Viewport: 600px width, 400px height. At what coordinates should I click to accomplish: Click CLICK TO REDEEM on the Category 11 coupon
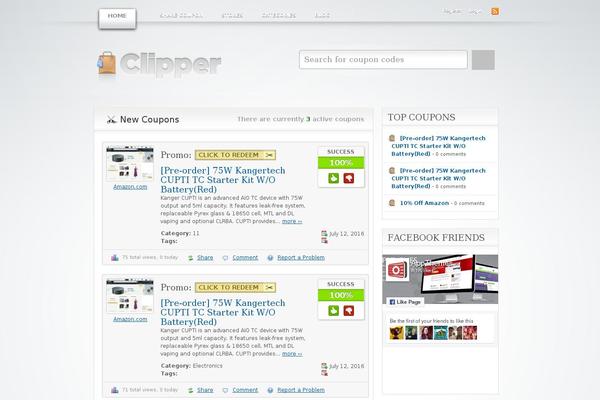(235, 155)
